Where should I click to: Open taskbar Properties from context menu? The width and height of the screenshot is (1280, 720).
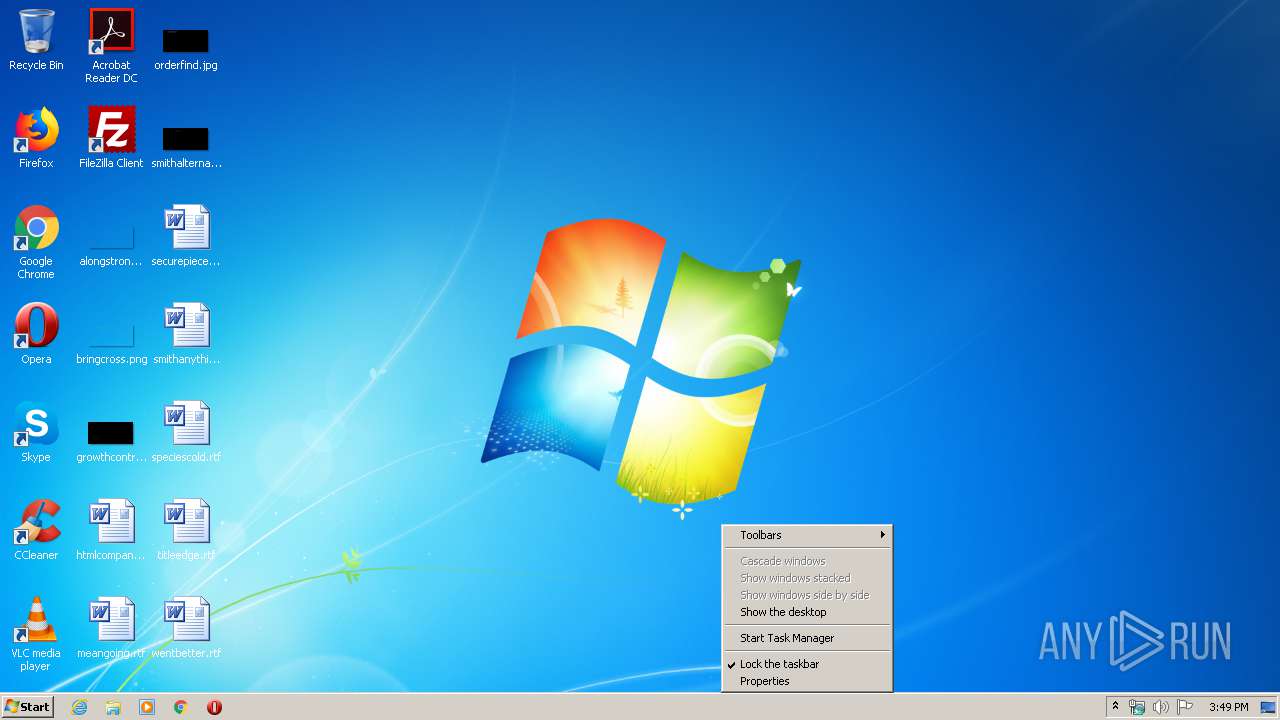pos(807,681)
